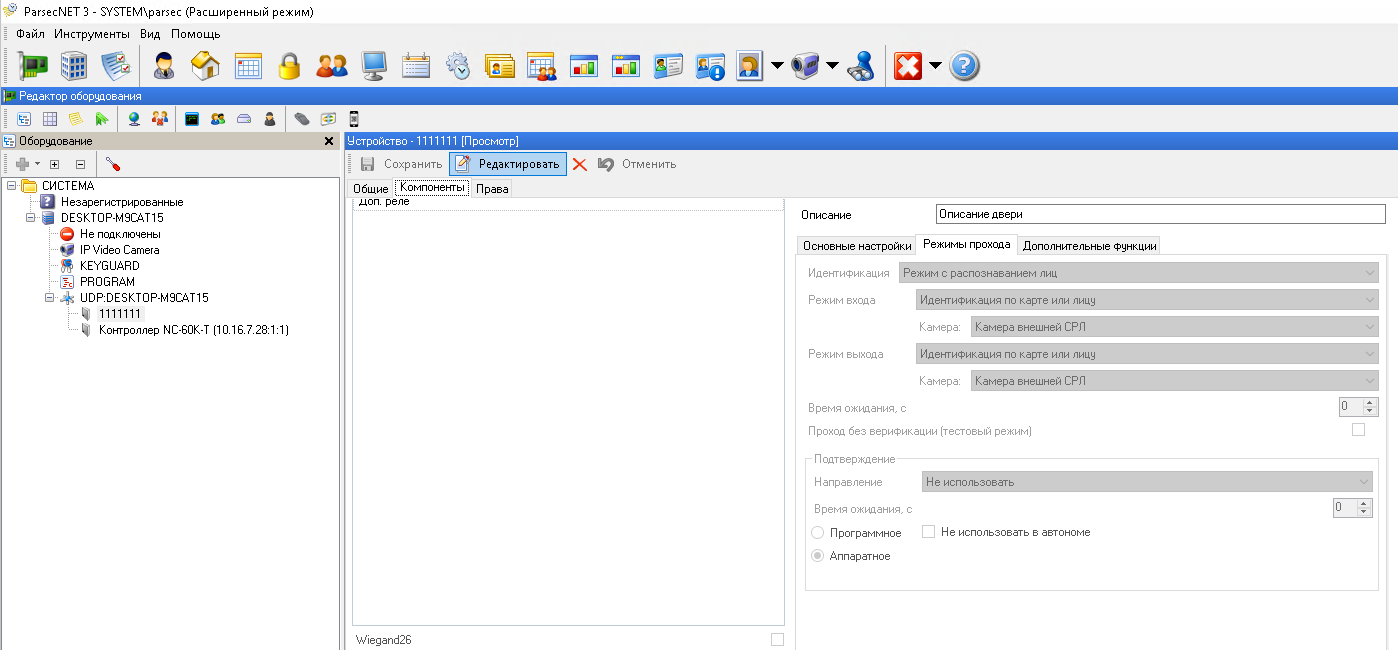Open the equipment editor card icon
Viewport: 1398px width, 650px height.
pyautogui.click(x=33, y=66)
